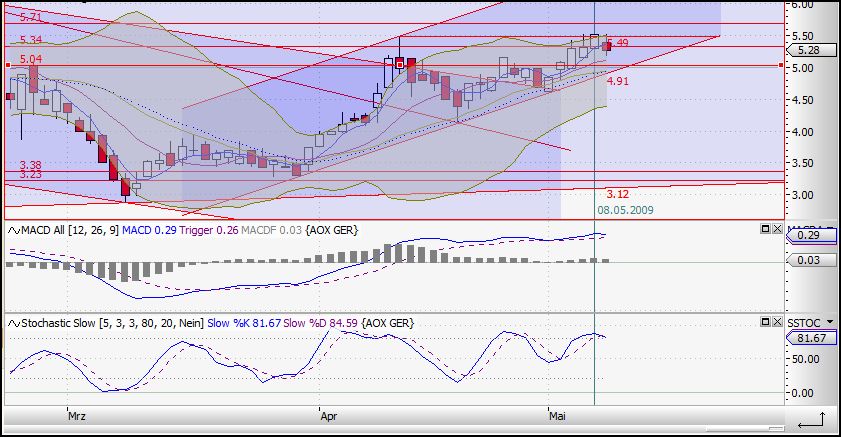
Task: Click the 3.23 support level label
Action: 31,174
